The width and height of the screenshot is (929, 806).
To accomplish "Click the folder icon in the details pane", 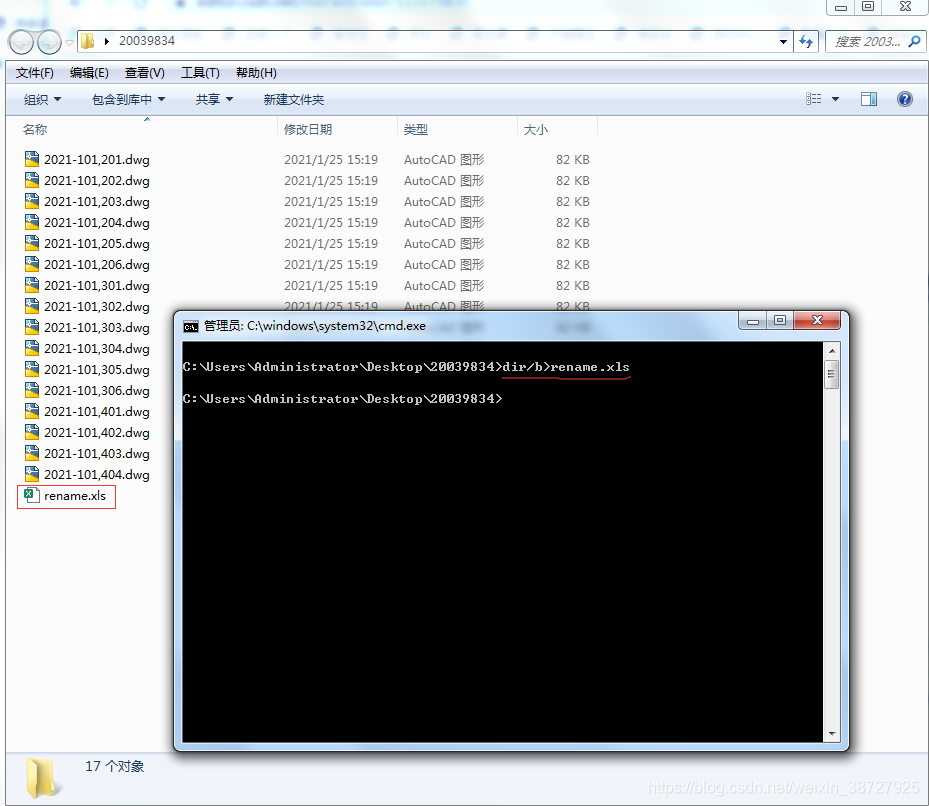I will click(43, 778).
